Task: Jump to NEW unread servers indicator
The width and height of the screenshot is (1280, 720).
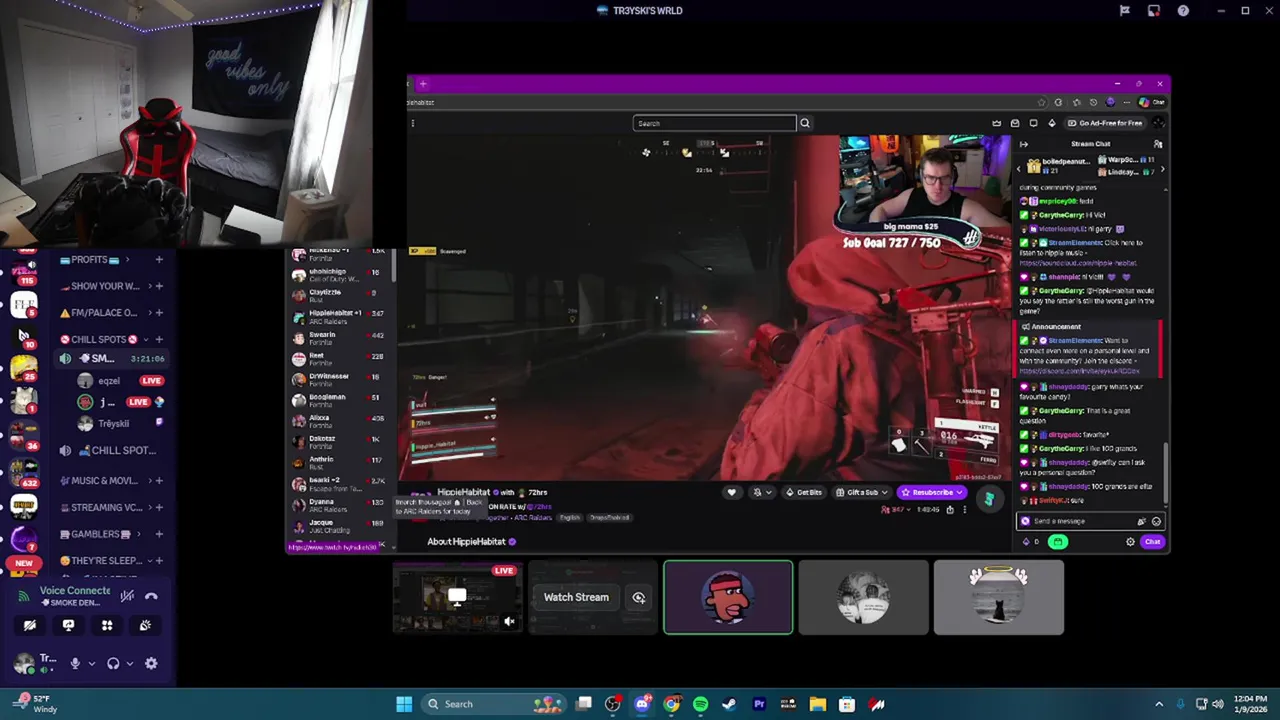Action: pos(24,563)
